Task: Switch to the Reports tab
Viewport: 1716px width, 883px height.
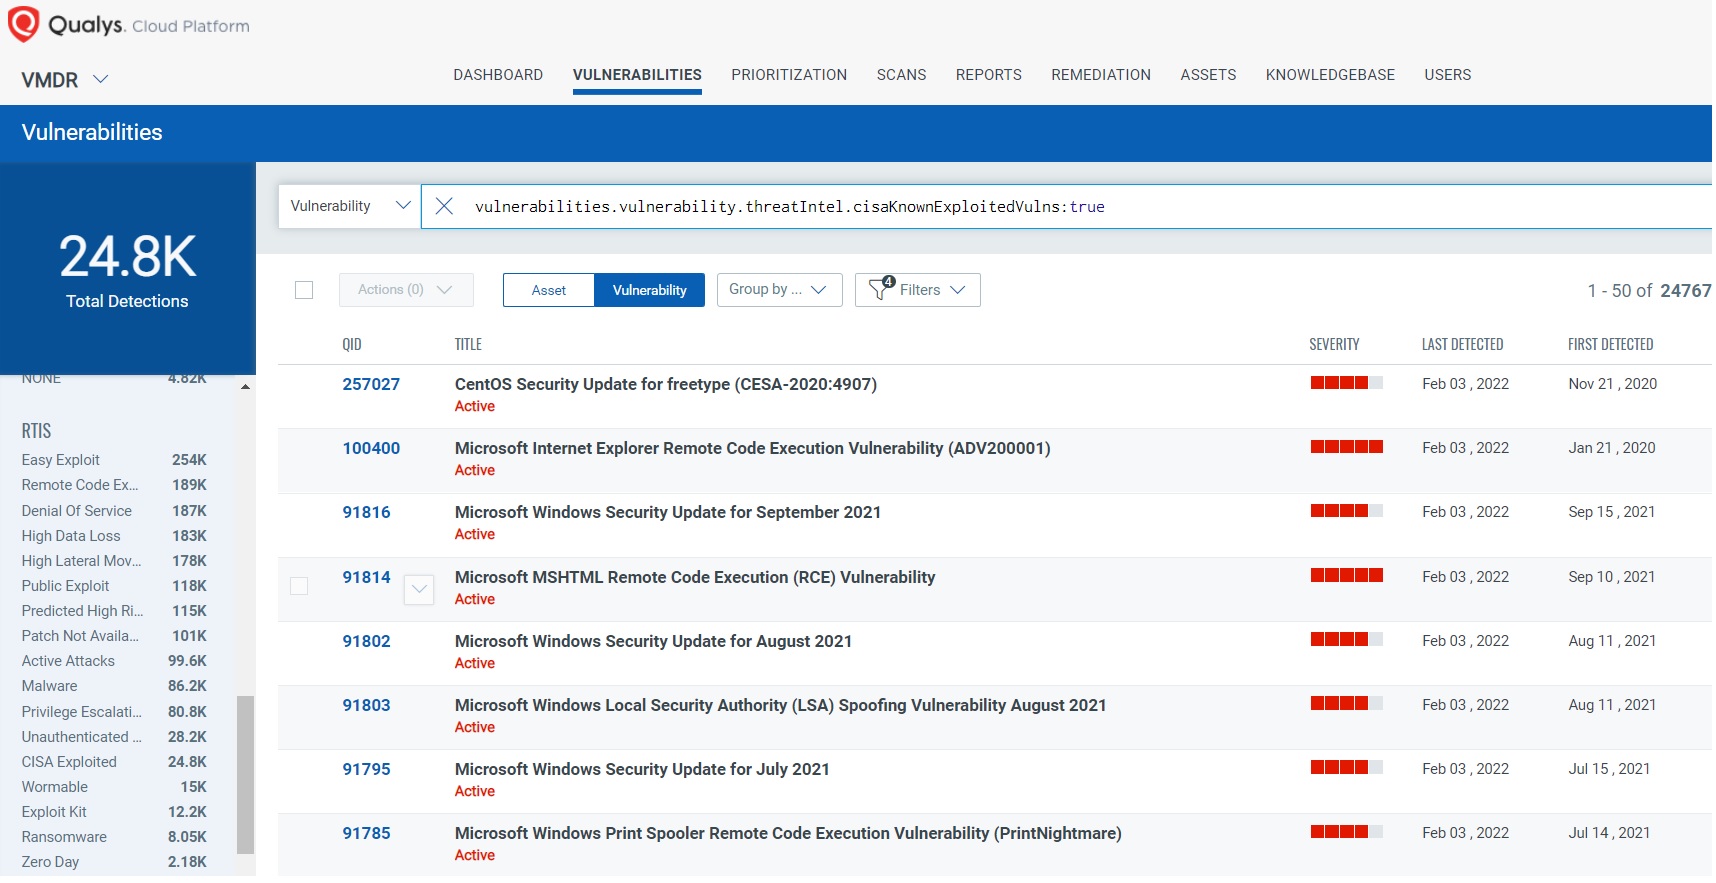Action: [x=989, y=75]
